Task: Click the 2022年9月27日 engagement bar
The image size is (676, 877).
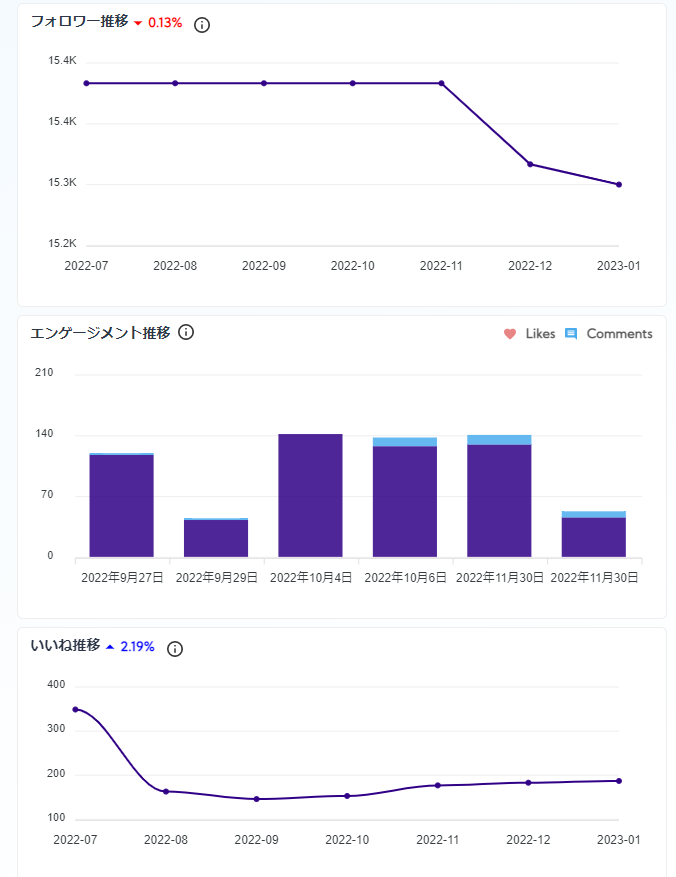Action: point(121,505)
